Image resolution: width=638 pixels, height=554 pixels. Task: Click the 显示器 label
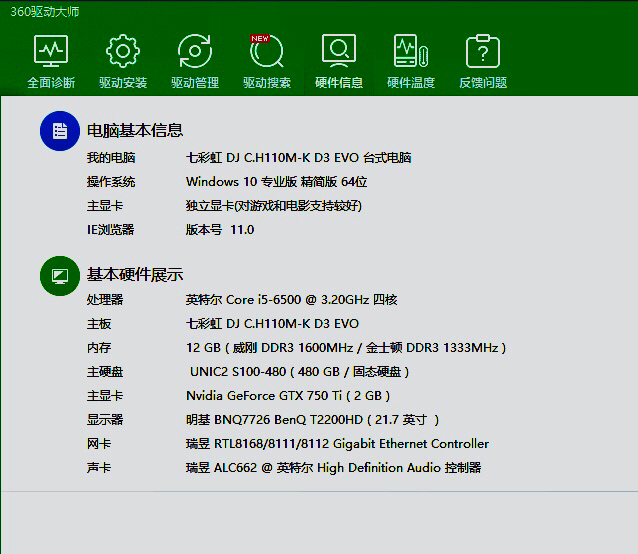tap(105, 420)
